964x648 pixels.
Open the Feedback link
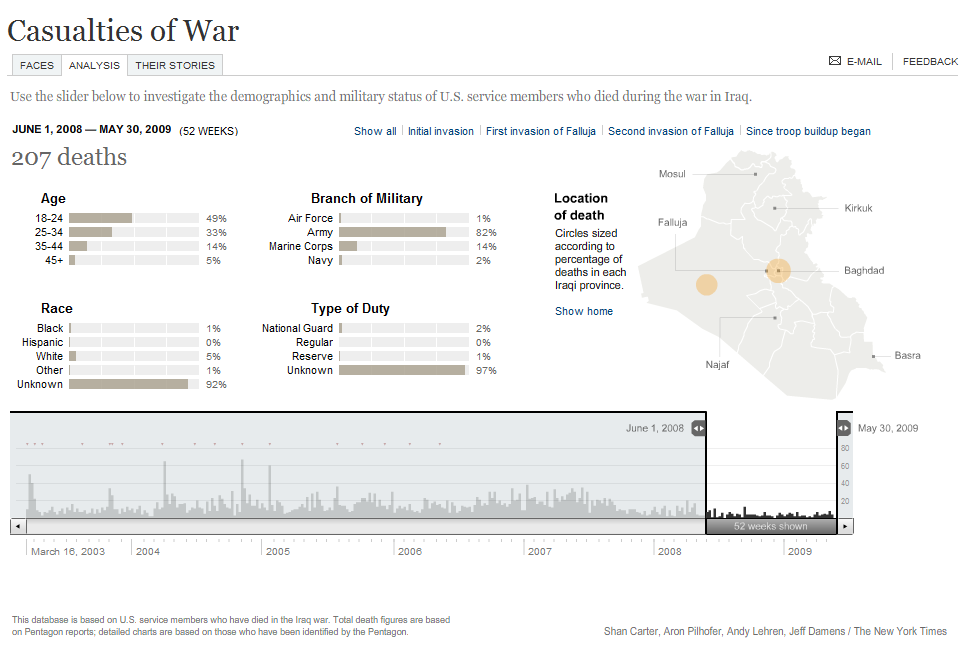(930, 61)
